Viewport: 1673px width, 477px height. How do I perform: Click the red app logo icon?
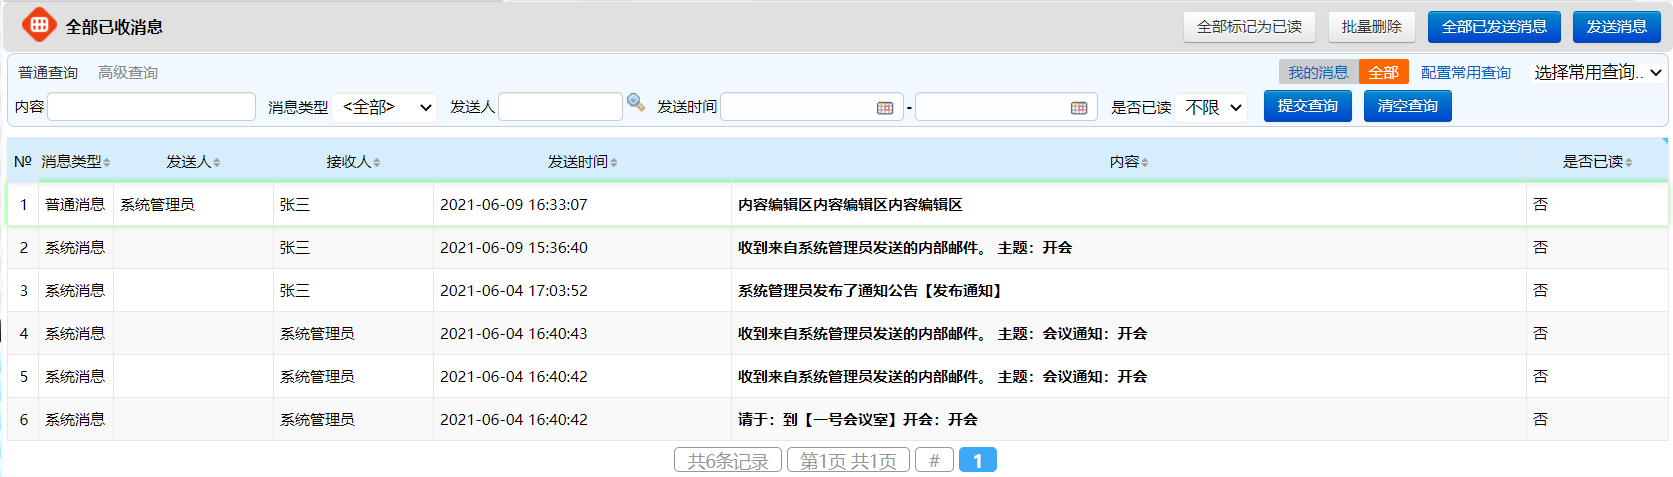pyautogui.click(x=39, y=25)
